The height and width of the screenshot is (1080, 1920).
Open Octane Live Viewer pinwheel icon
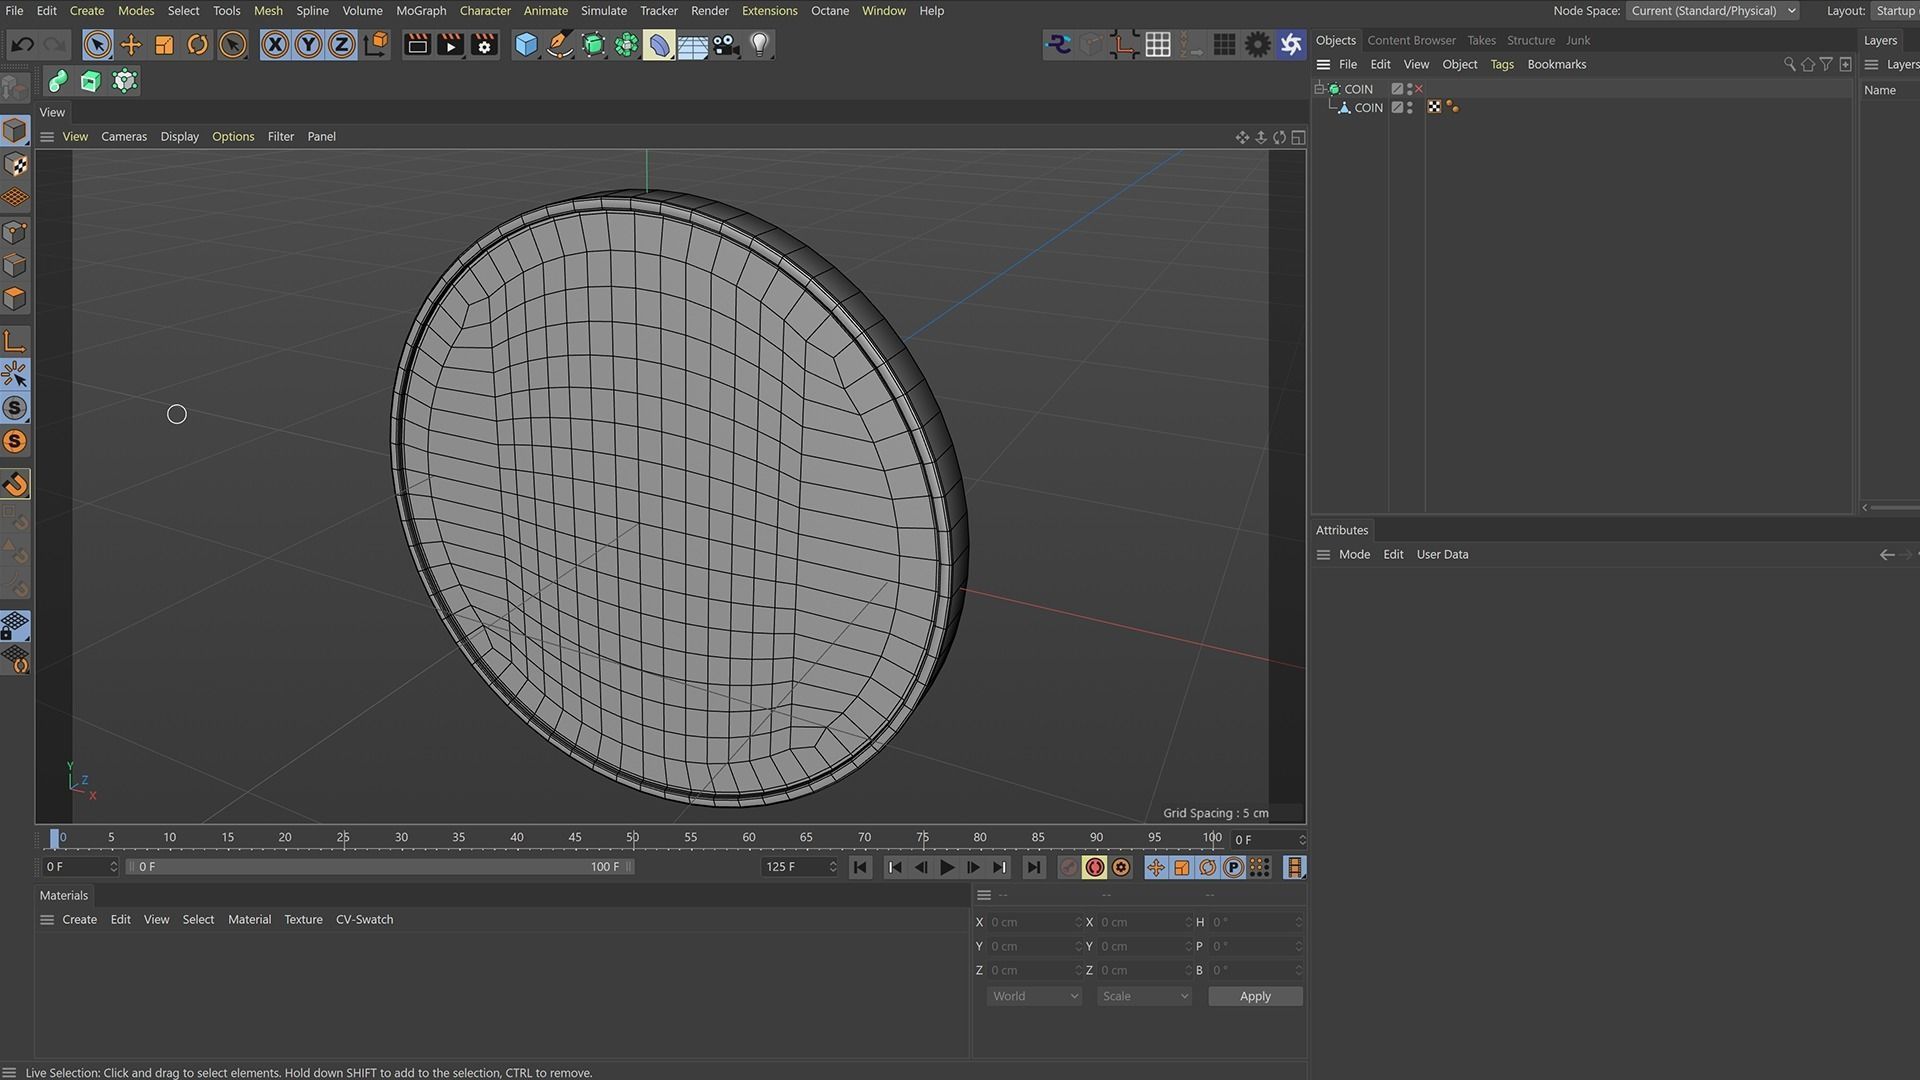click(1292, 44)
